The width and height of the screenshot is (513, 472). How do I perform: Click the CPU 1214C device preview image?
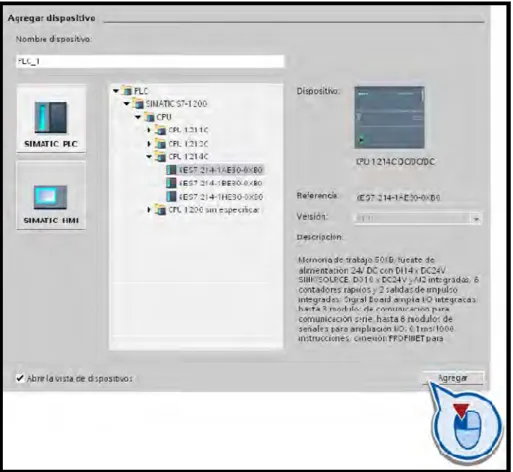point(389,117)
